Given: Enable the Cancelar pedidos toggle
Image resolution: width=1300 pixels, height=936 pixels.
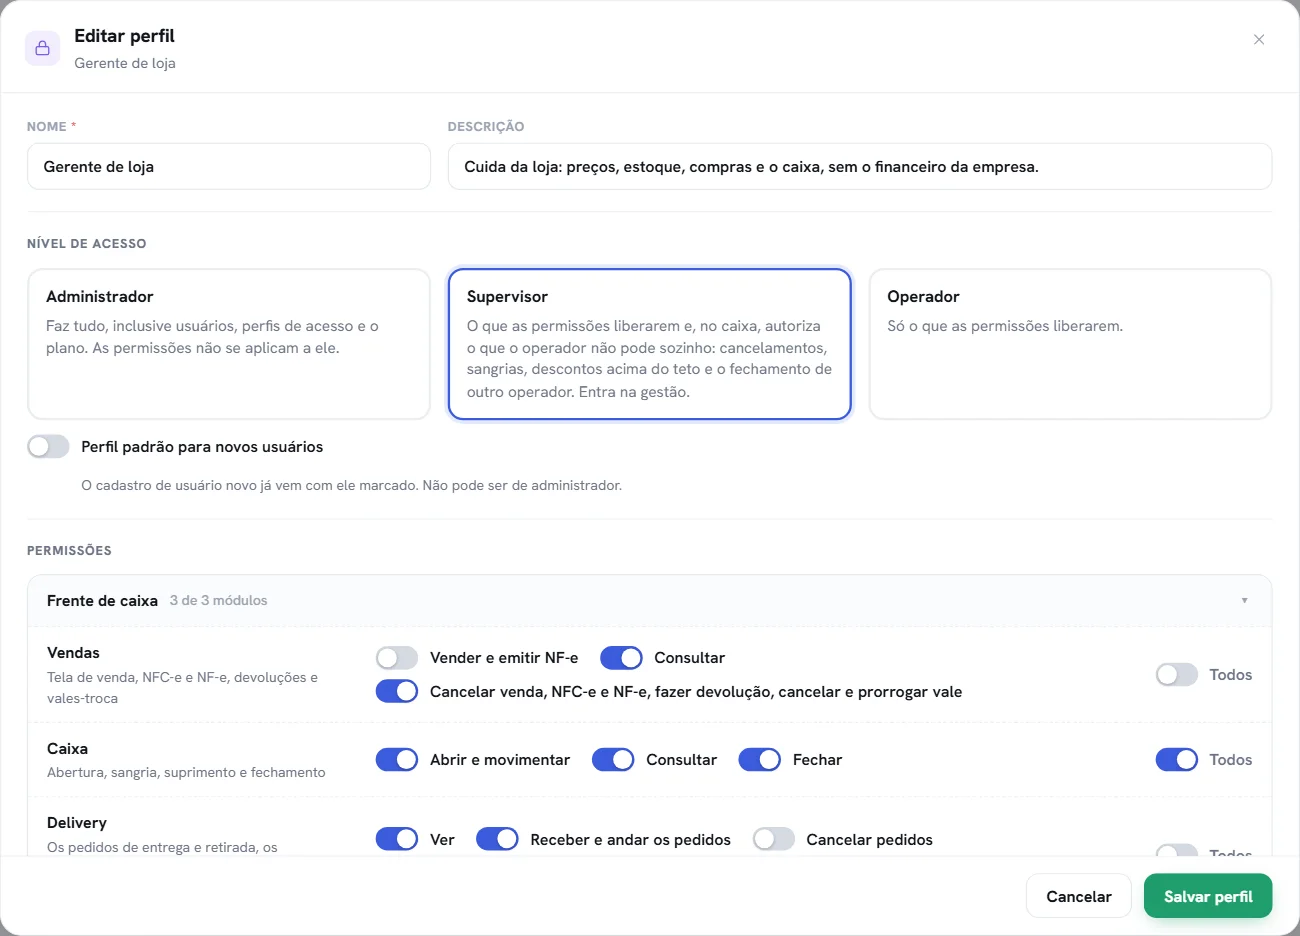Looking at the screenshot, I should (774, 840).
